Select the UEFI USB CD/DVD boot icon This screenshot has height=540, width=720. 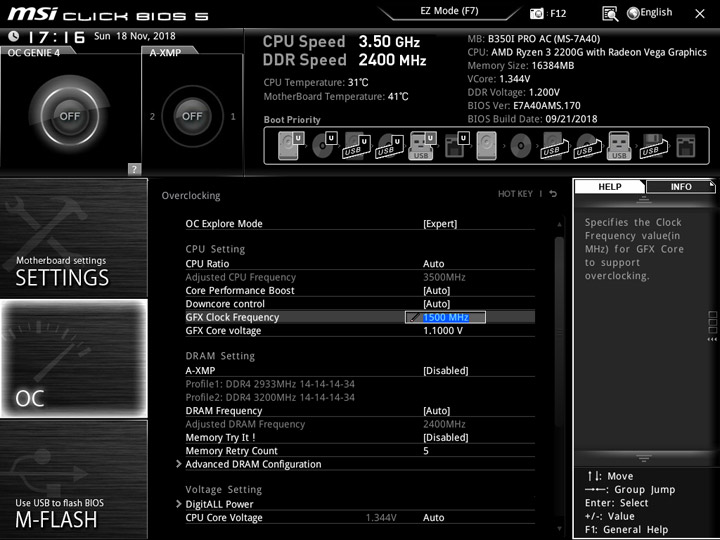tap(390, 146)
